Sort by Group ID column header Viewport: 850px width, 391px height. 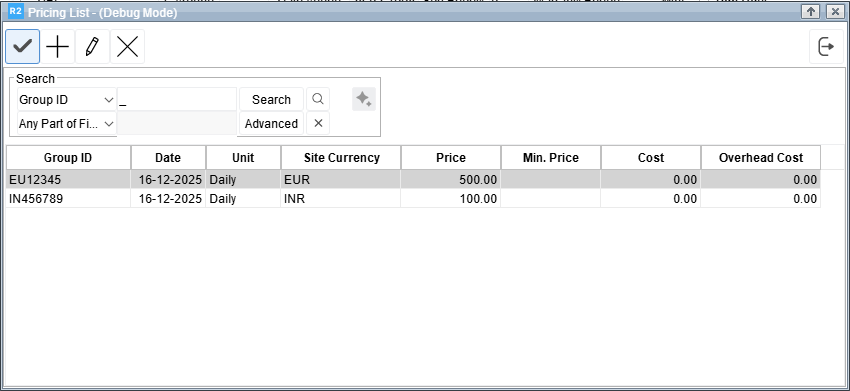68,158
